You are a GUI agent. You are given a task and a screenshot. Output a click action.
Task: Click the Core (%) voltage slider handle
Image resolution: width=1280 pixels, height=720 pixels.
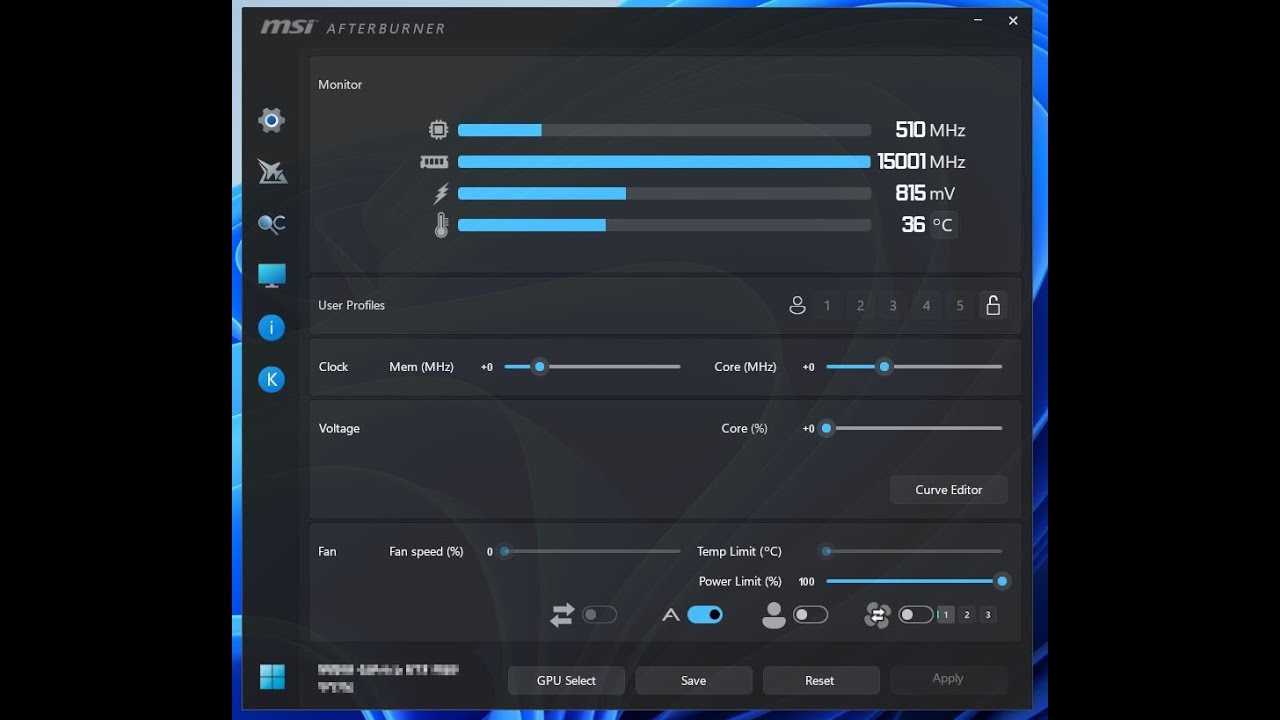[x=827, y=428]
